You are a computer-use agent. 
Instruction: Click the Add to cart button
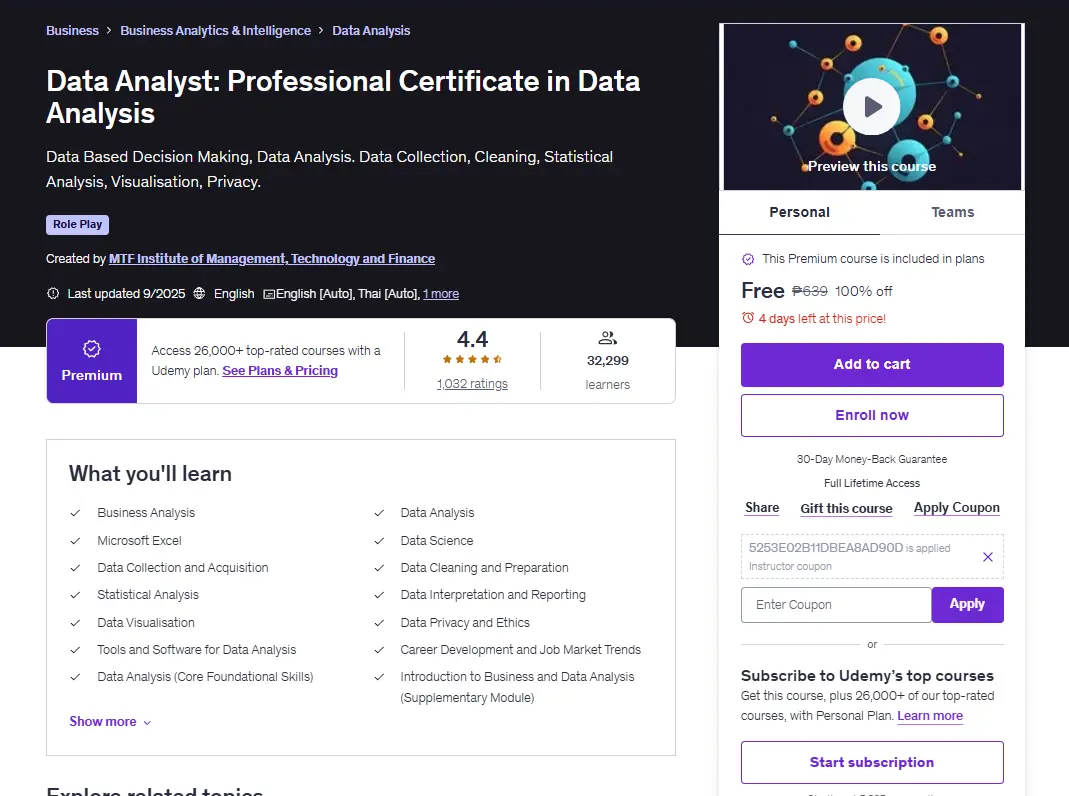872,365
